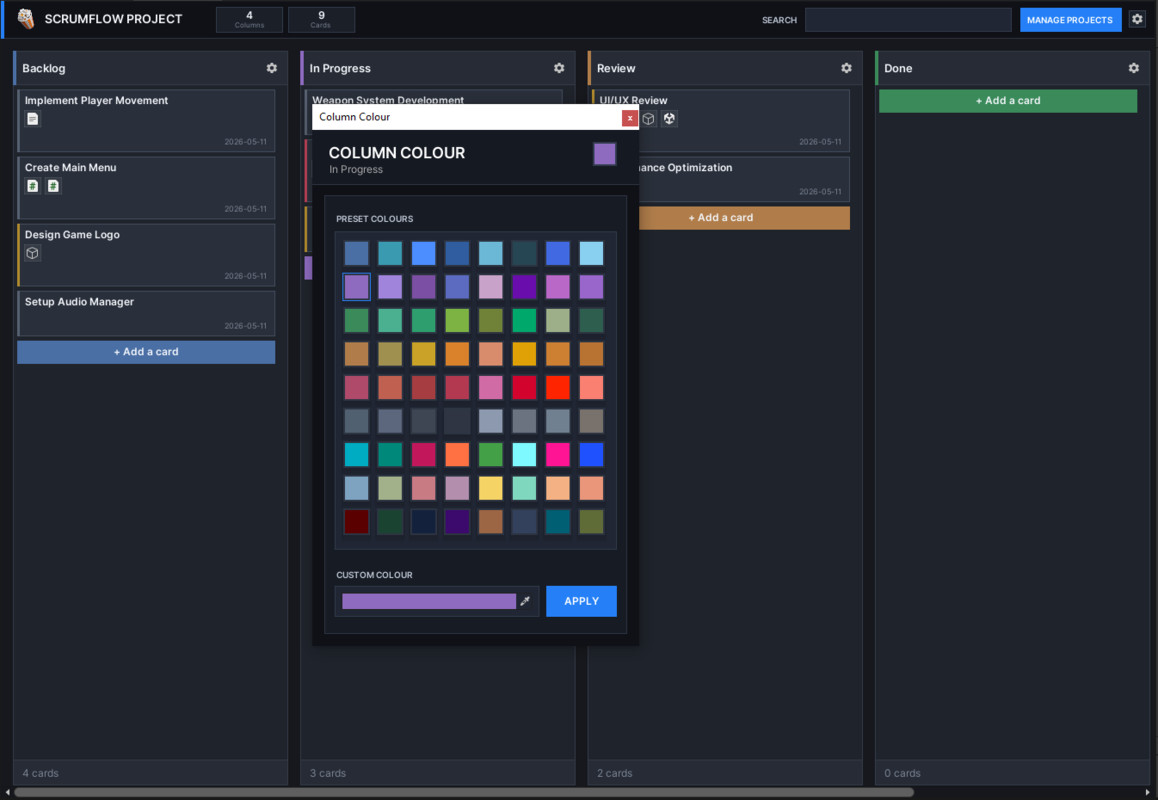Click the '4 cards' footer in Backlog
This screenshot has width=1158, height=800.
tap(40, 773)
